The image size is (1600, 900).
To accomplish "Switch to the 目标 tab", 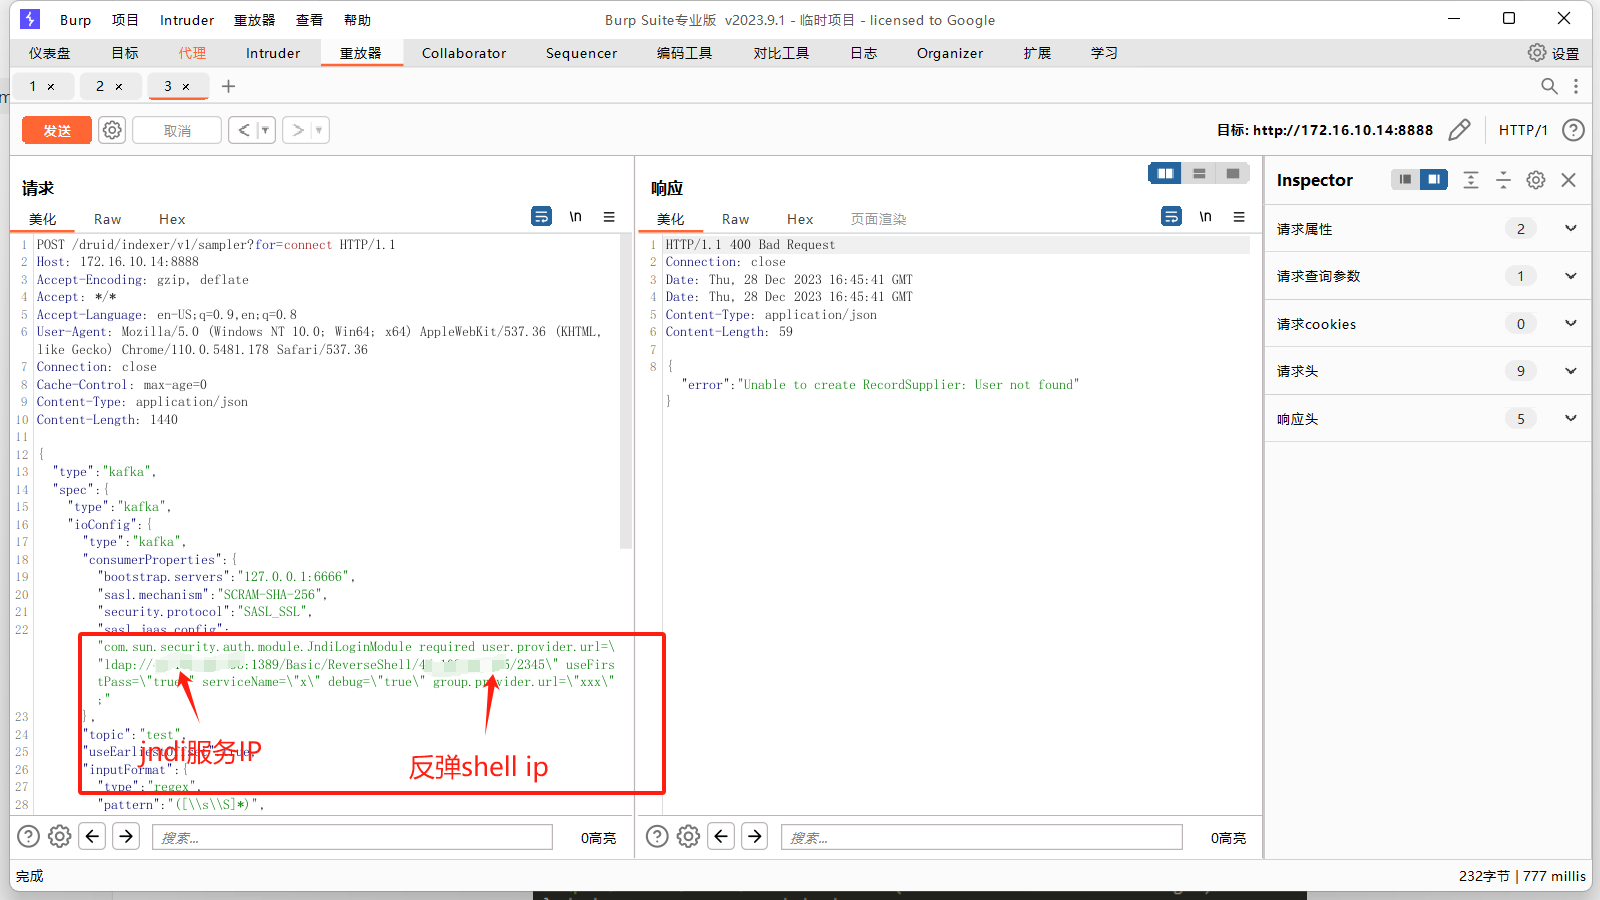I will pos(125,53).
